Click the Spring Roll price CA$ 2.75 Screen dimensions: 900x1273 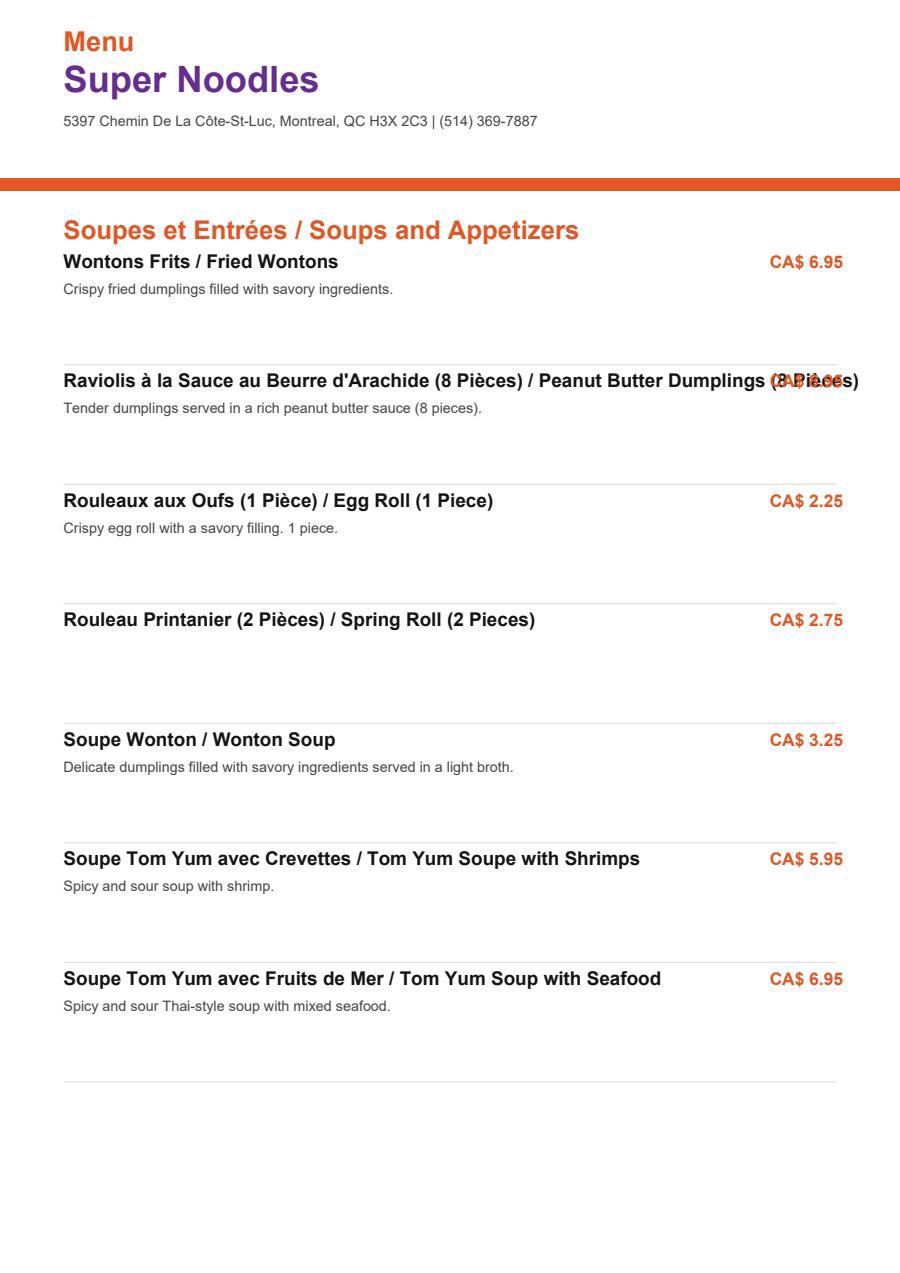806,620
